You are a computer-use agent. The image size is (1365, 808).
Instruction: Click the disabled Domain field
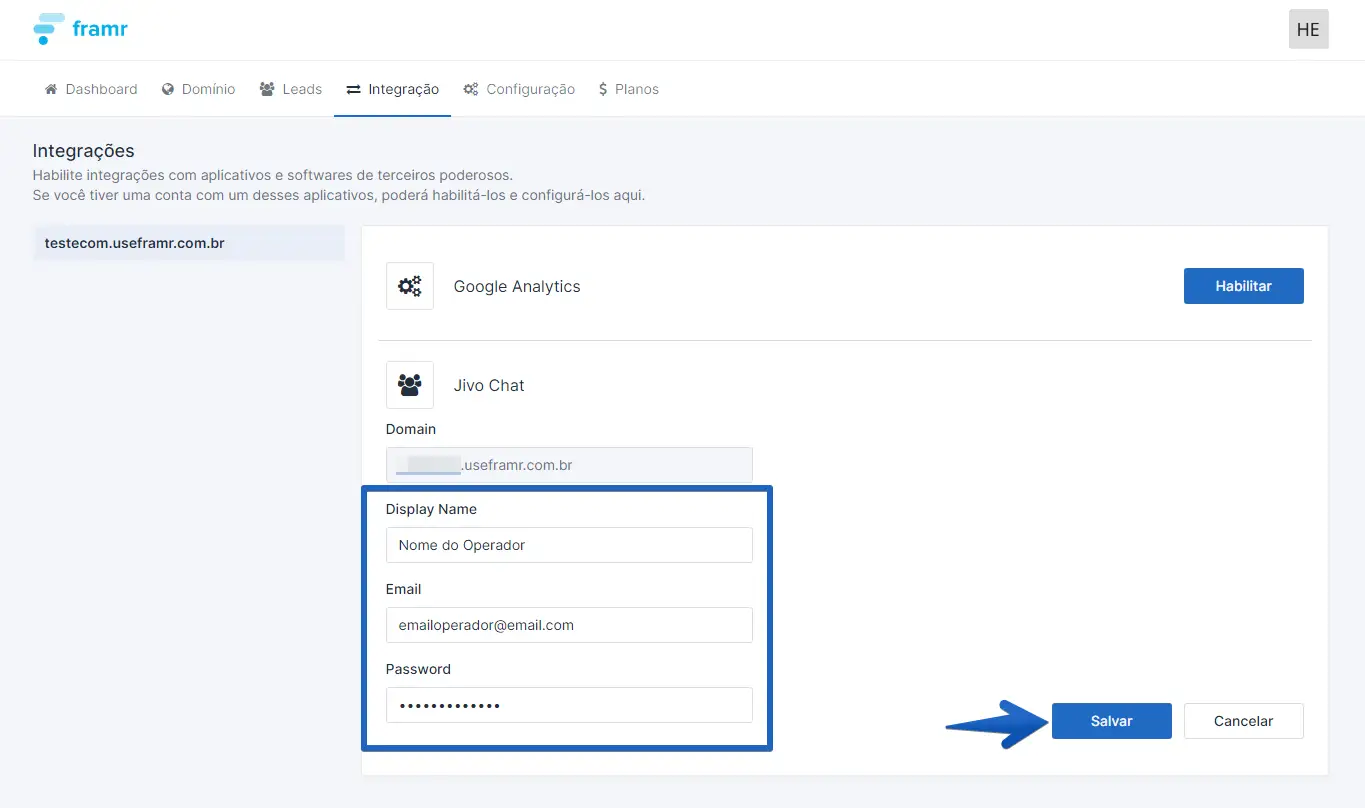[569, 465]
